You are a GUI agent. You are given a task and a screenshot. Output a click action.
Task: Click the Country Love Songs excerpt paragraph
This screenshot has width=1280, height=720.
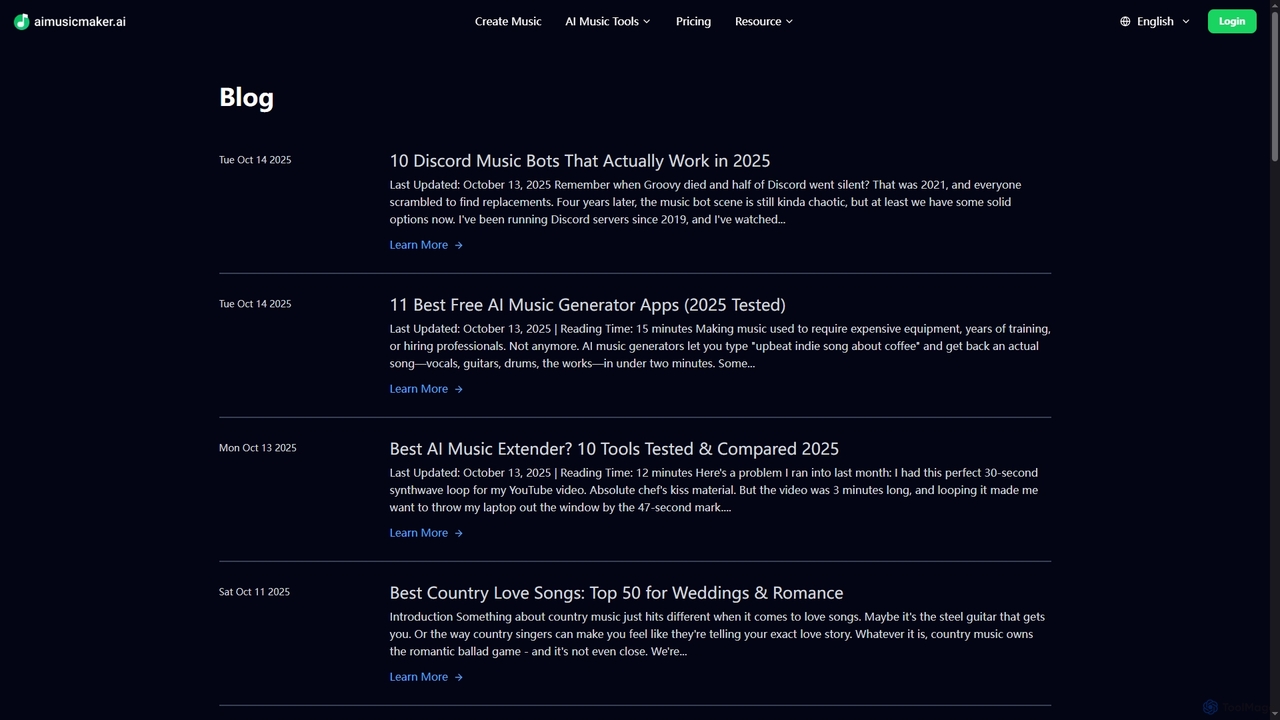[717, 634]
